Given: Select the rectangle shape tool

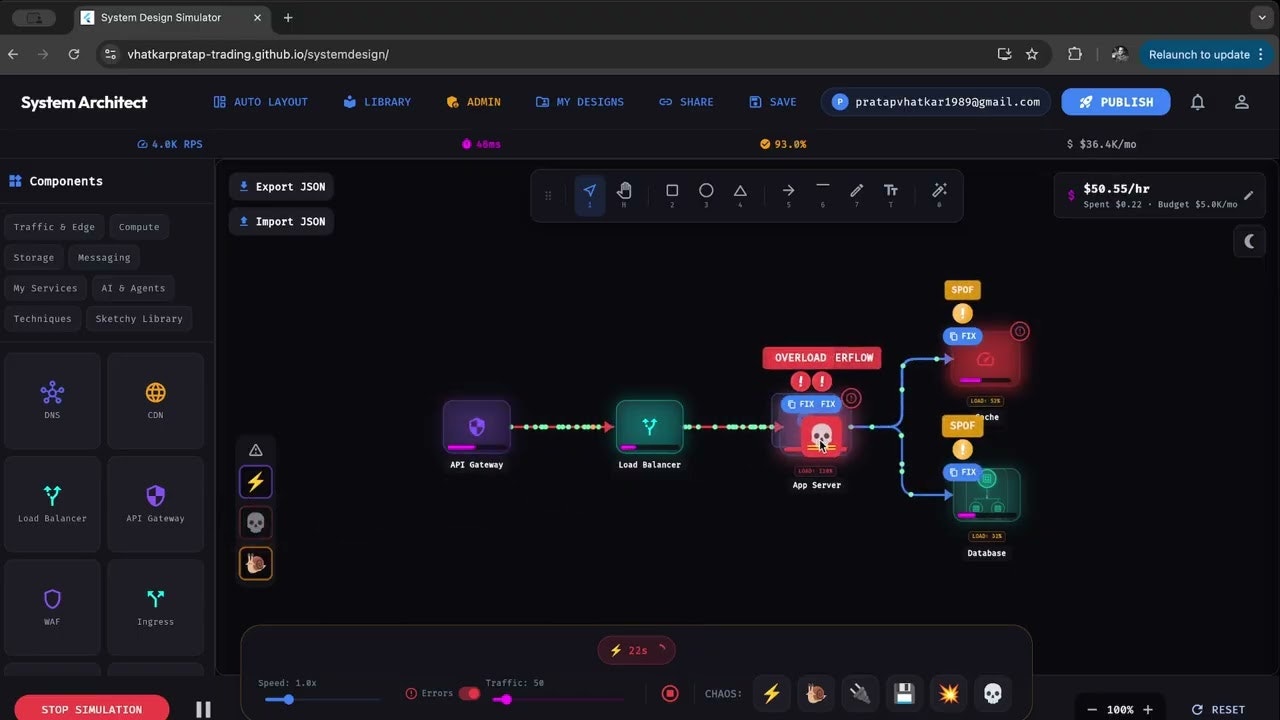Looking at the screenshot, I should pos(672,192).
